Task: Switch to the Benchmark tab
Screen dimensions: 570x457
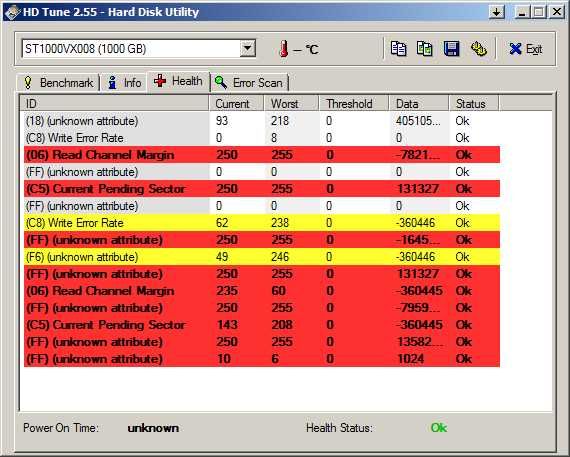Action: (x=58, y=83)
